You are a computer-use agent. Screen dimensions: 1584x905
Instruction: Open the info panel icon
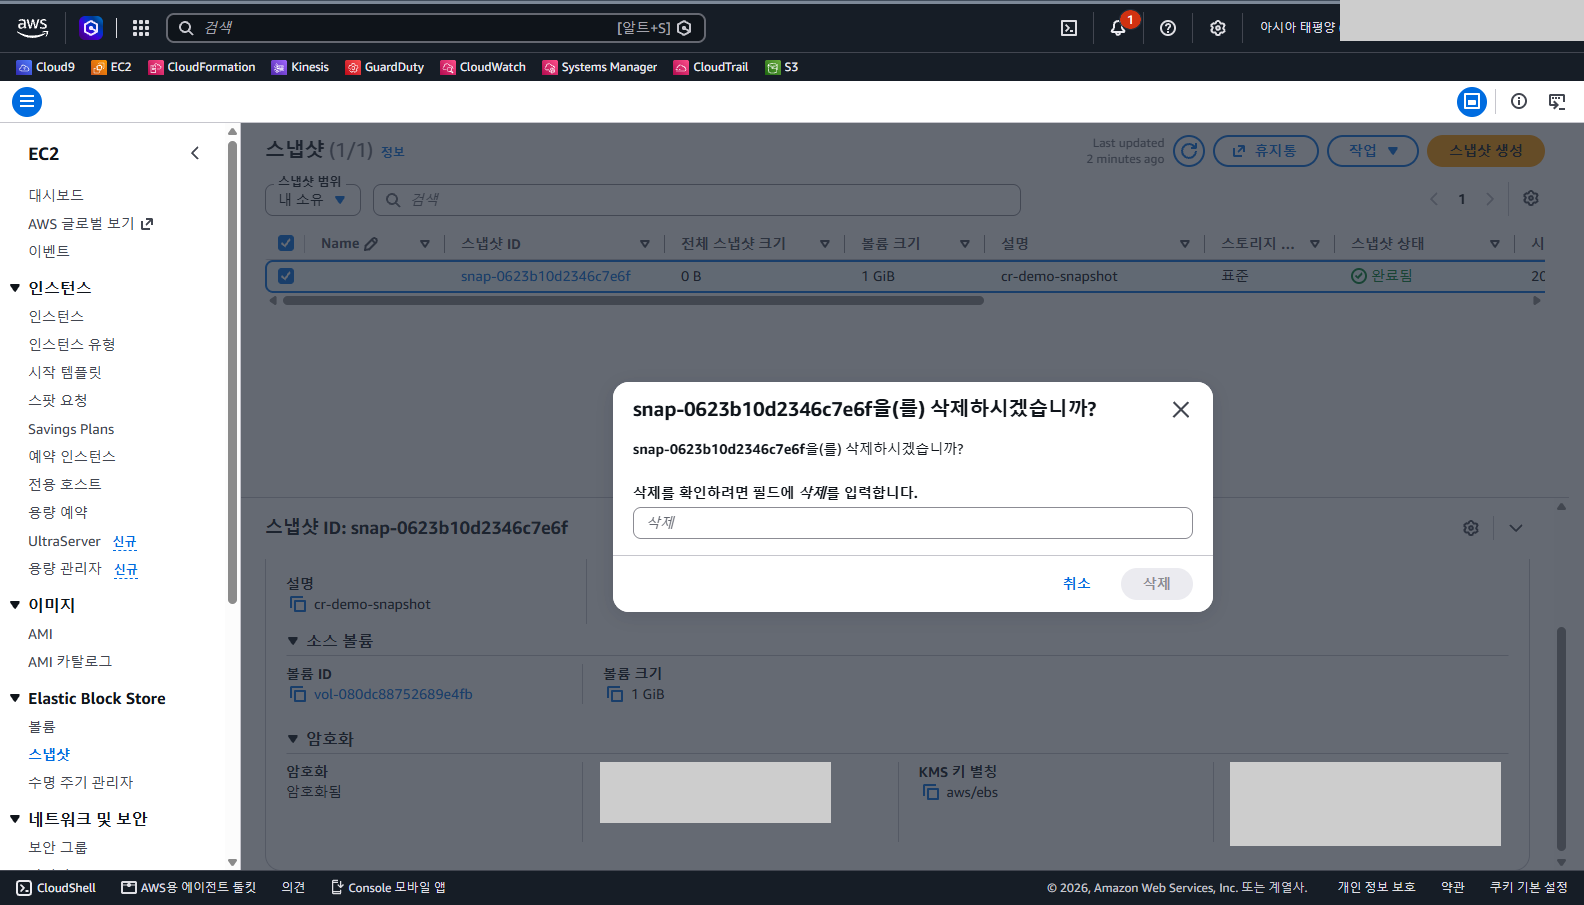[x=1519, y=101]
